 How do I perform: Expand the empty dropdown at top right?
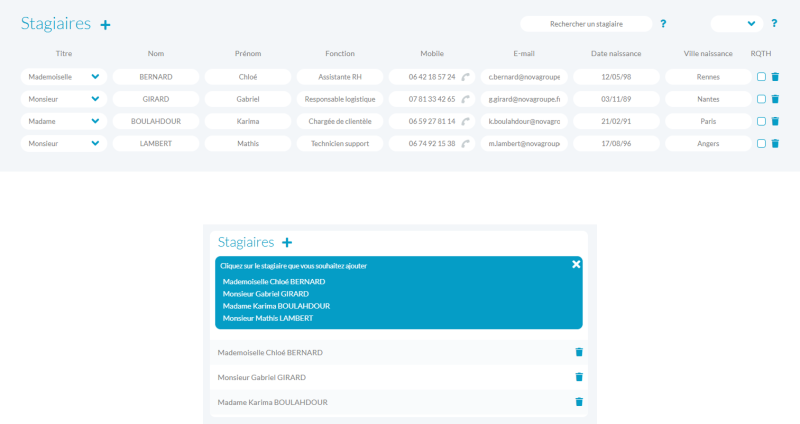737,23
